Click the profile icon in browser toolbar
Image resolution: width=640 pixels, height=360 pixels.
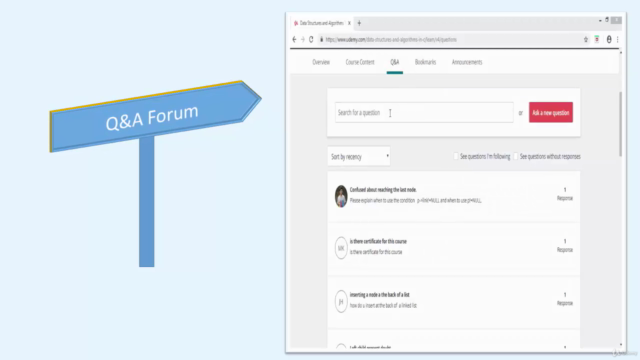coord(609,40)
